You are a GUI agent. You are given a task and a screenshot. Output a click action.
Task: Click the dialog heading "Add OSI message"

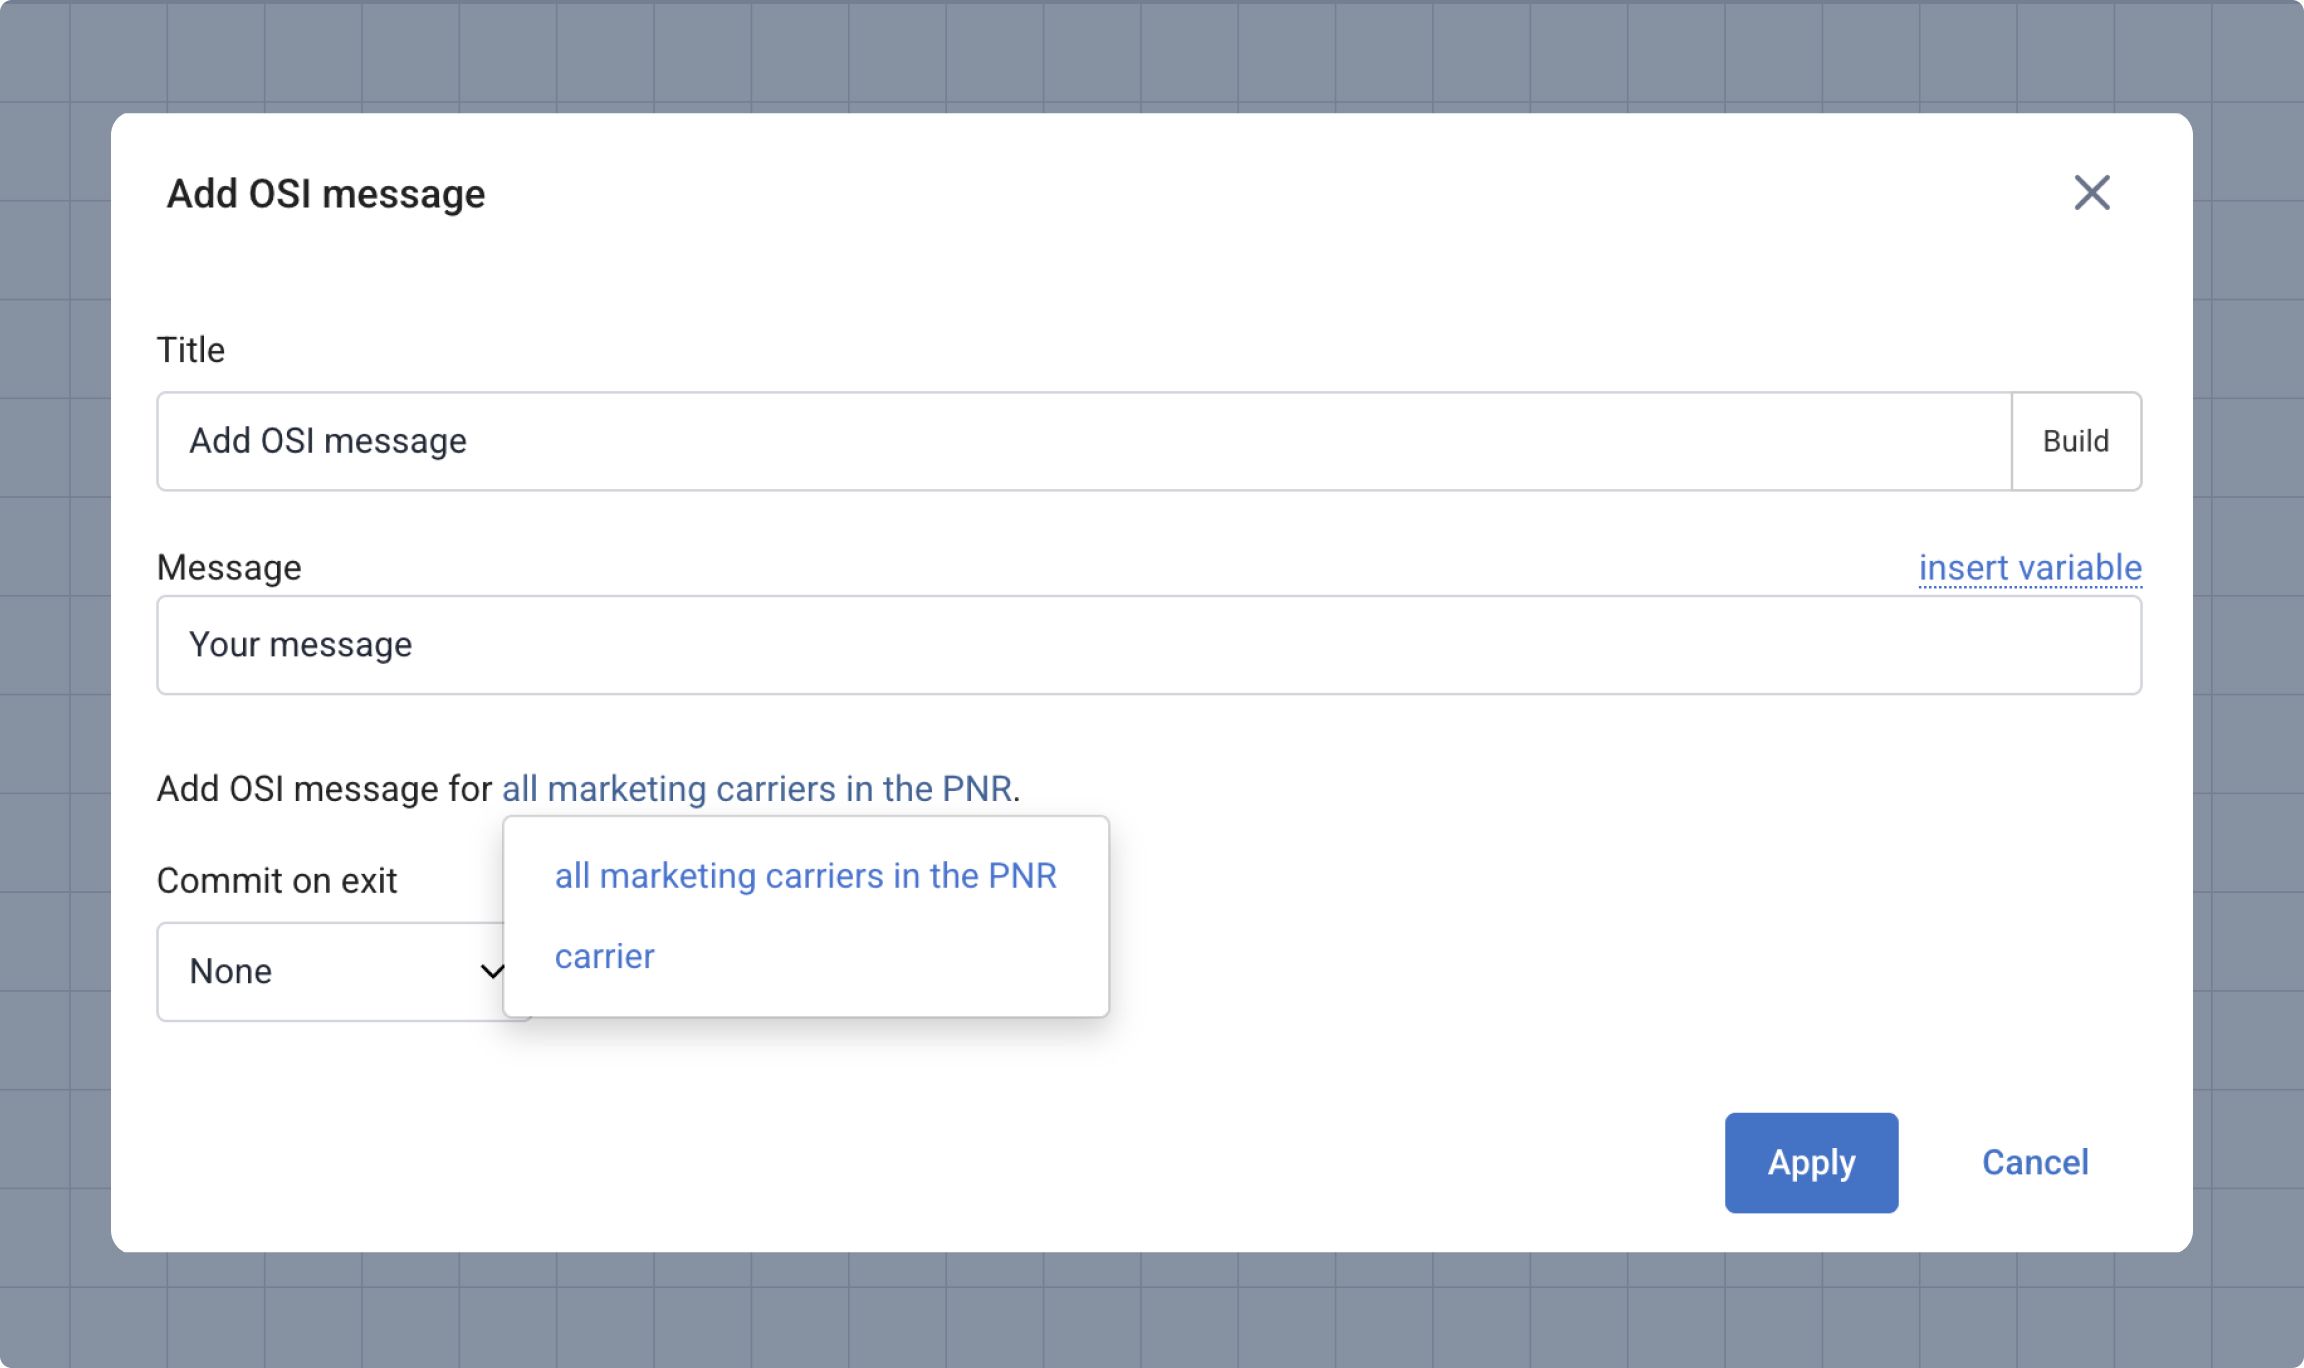tap(326, 194)
